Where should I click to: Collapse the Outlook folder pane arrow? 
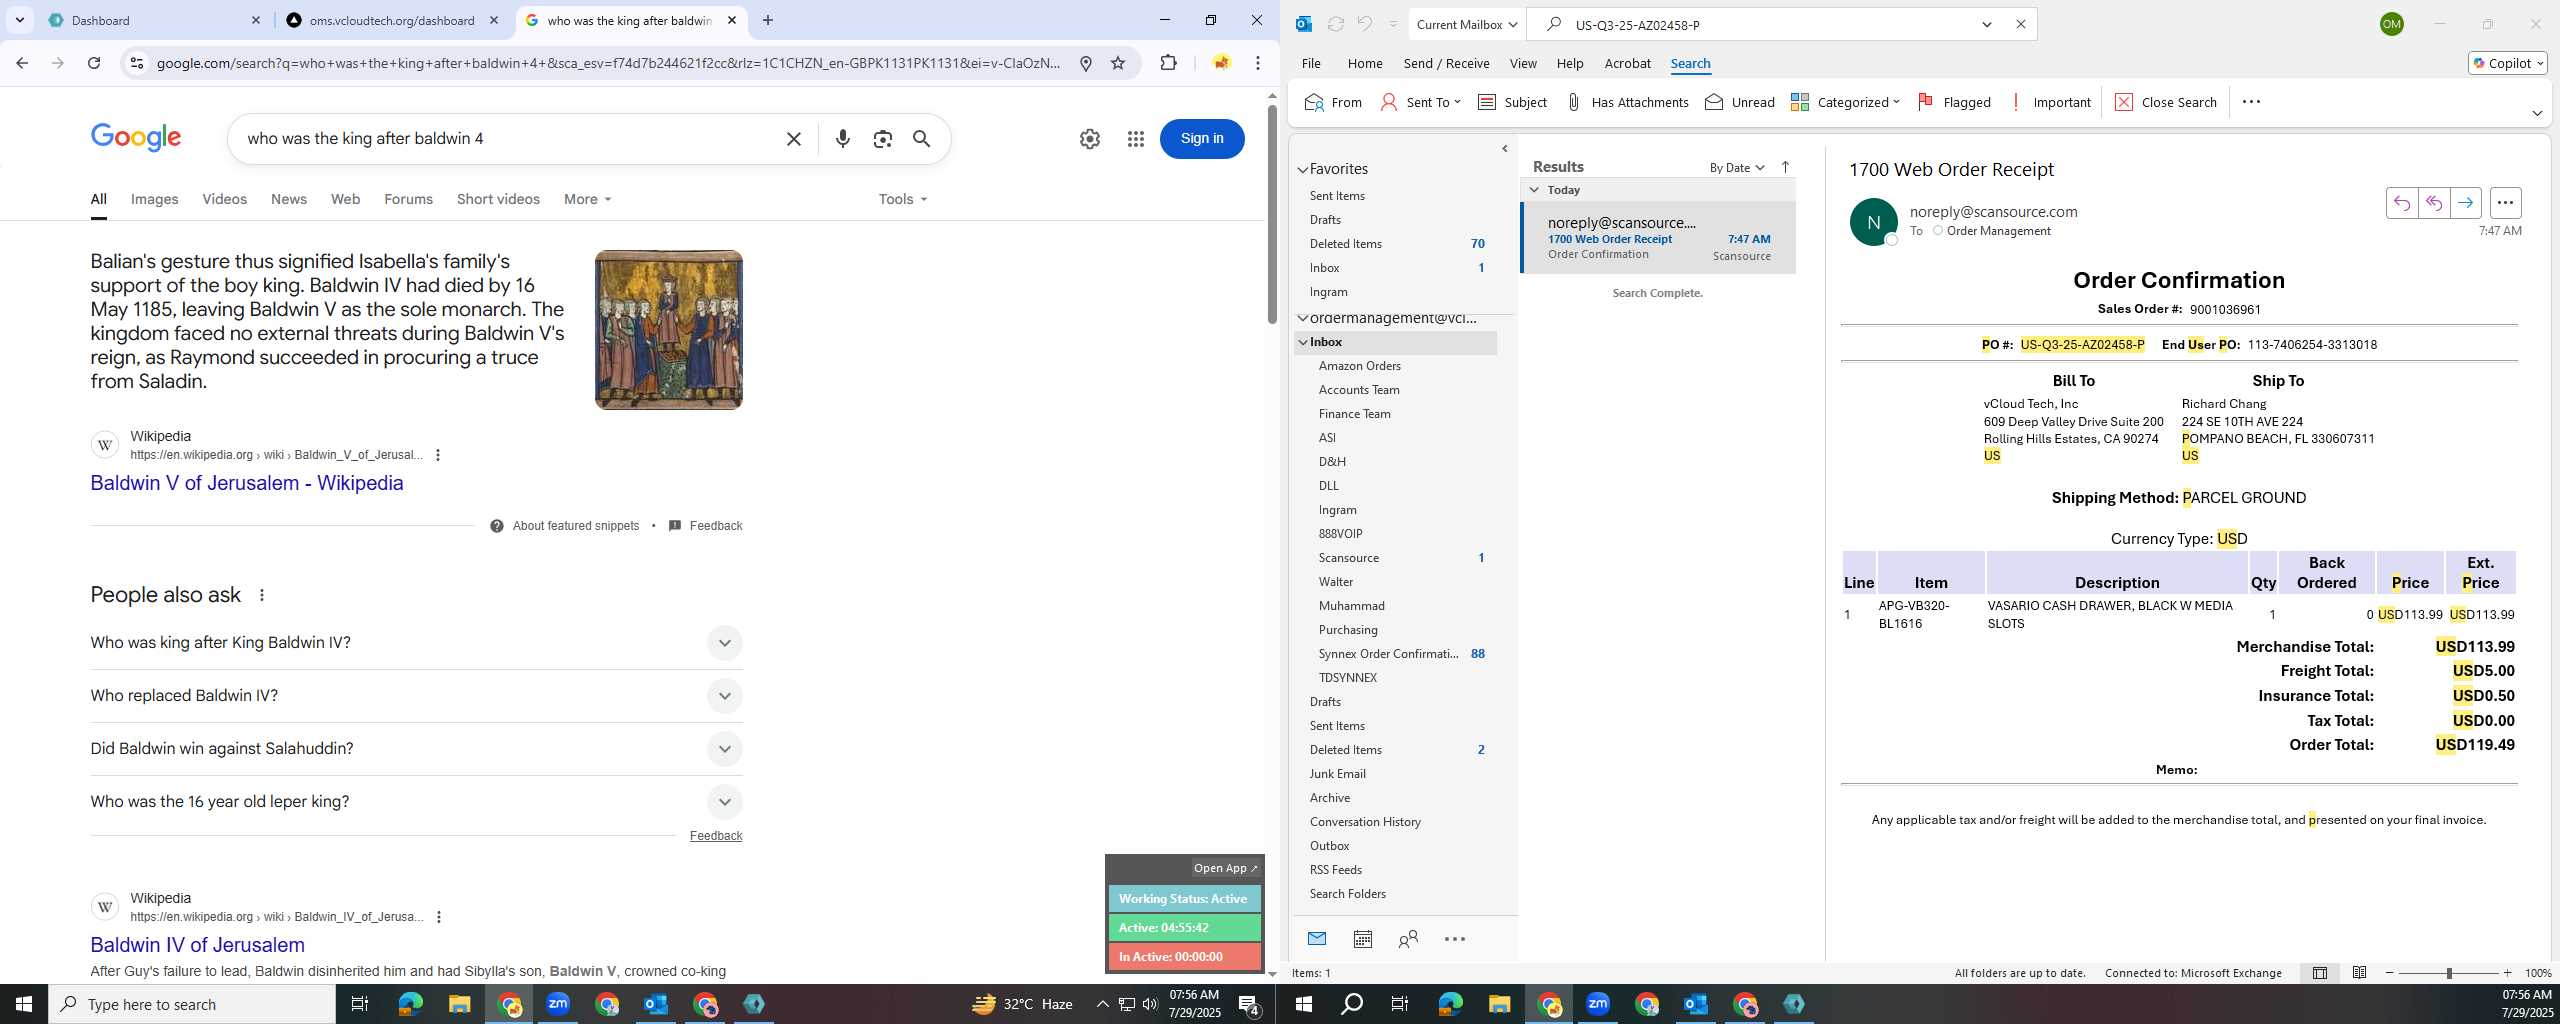[1504, 149]
